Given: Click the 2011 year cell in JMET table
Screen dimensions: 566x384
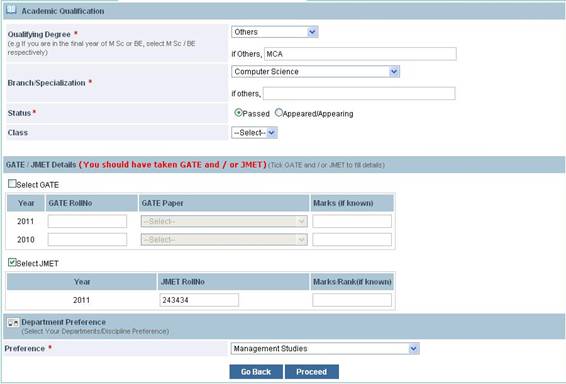Looking at the screenshot, I should coord(81,300).
